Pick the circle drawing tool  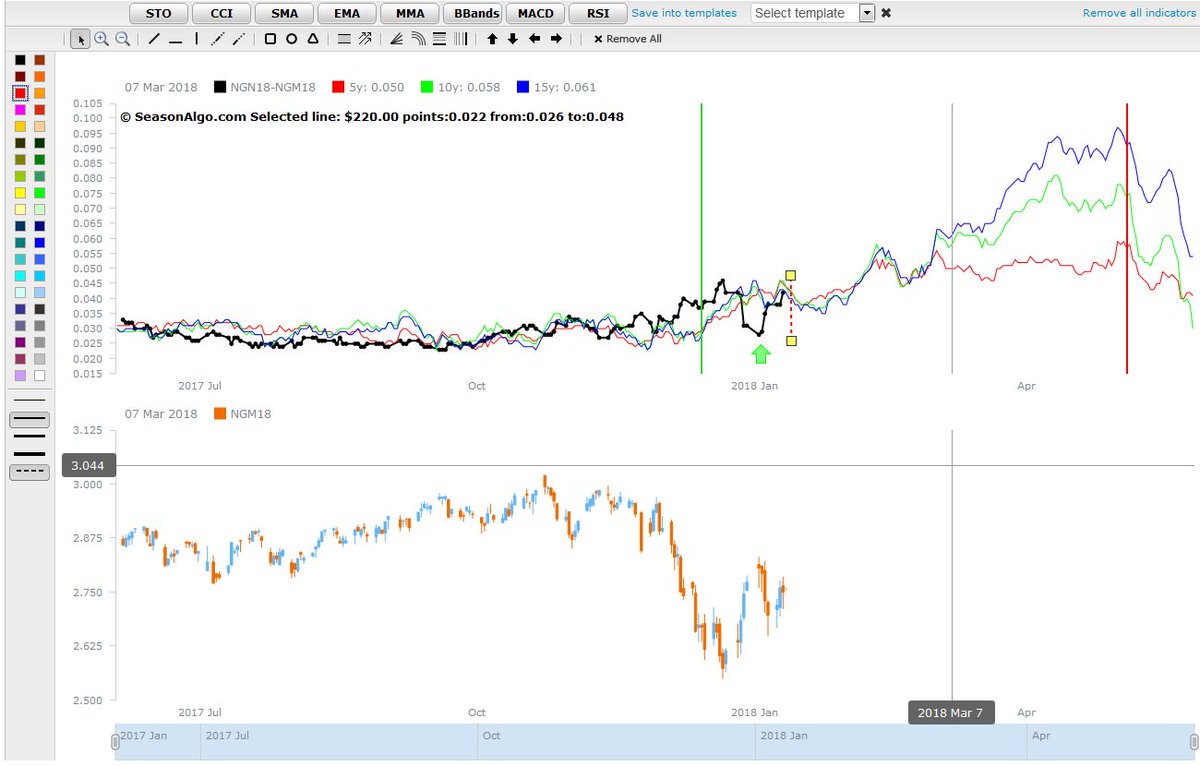(x=291, y=39)
